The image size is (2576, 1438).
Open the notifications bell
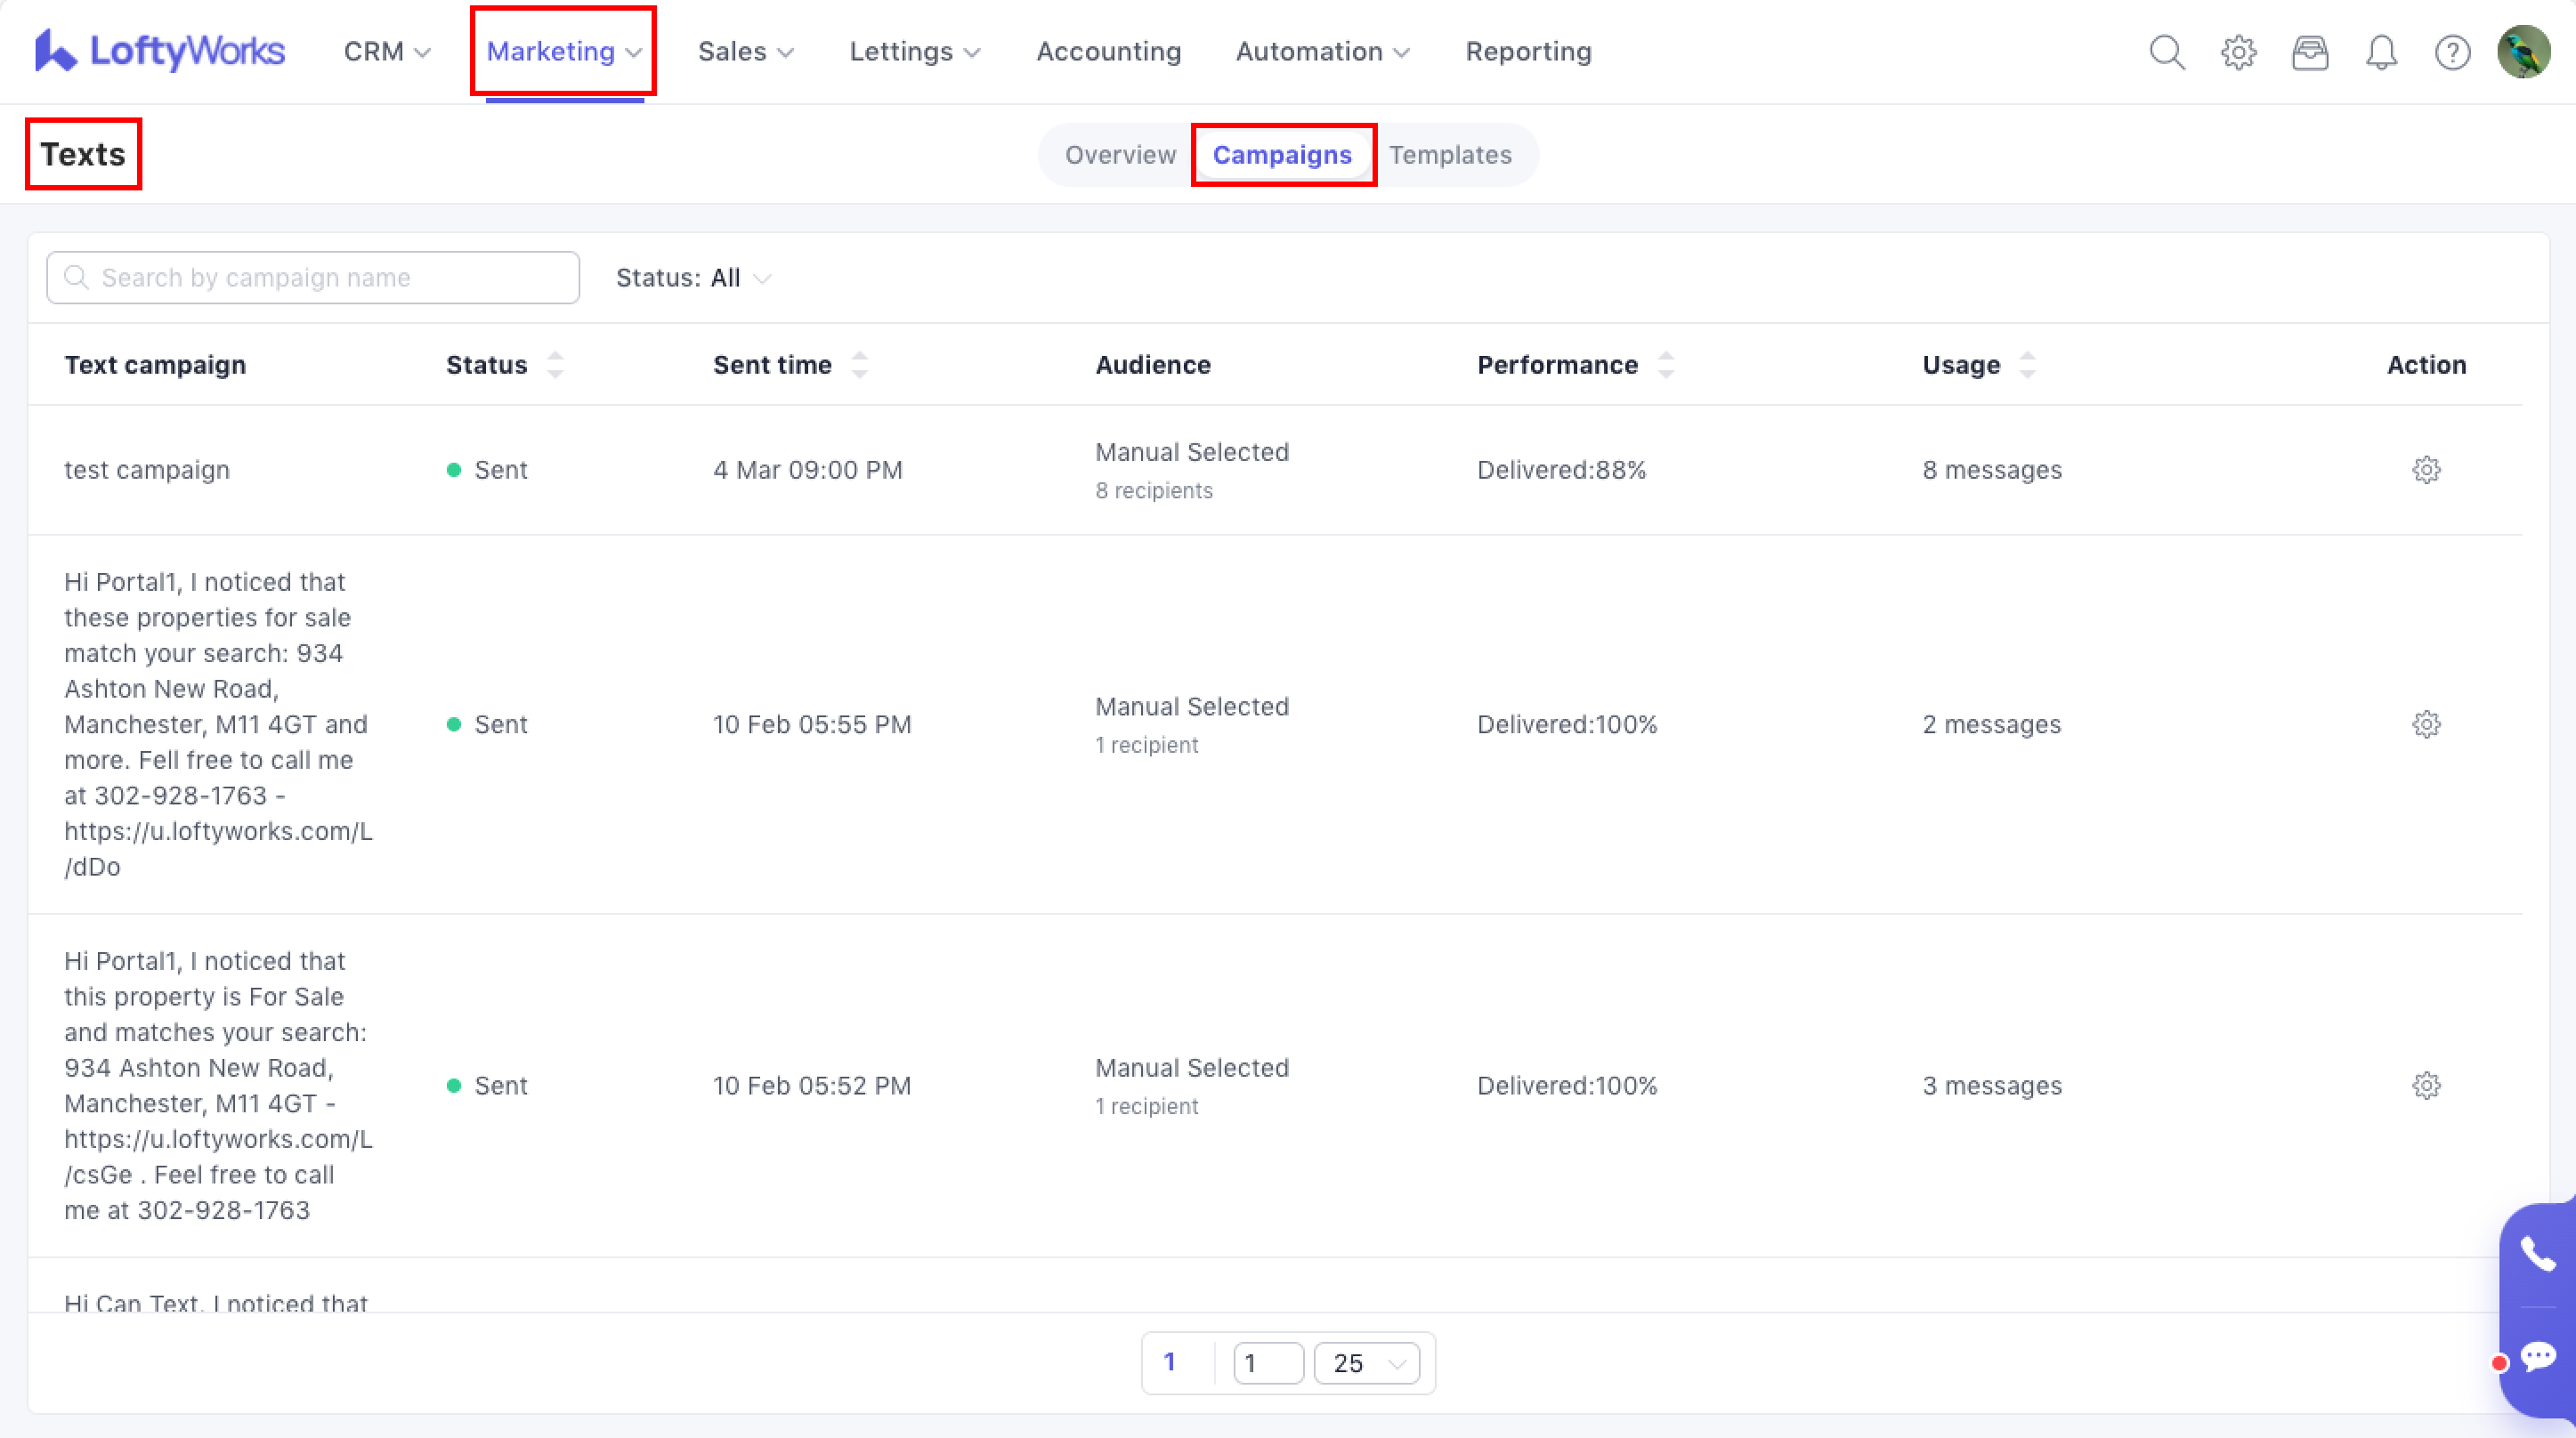pyautogui.click(x=2382, y=52)
